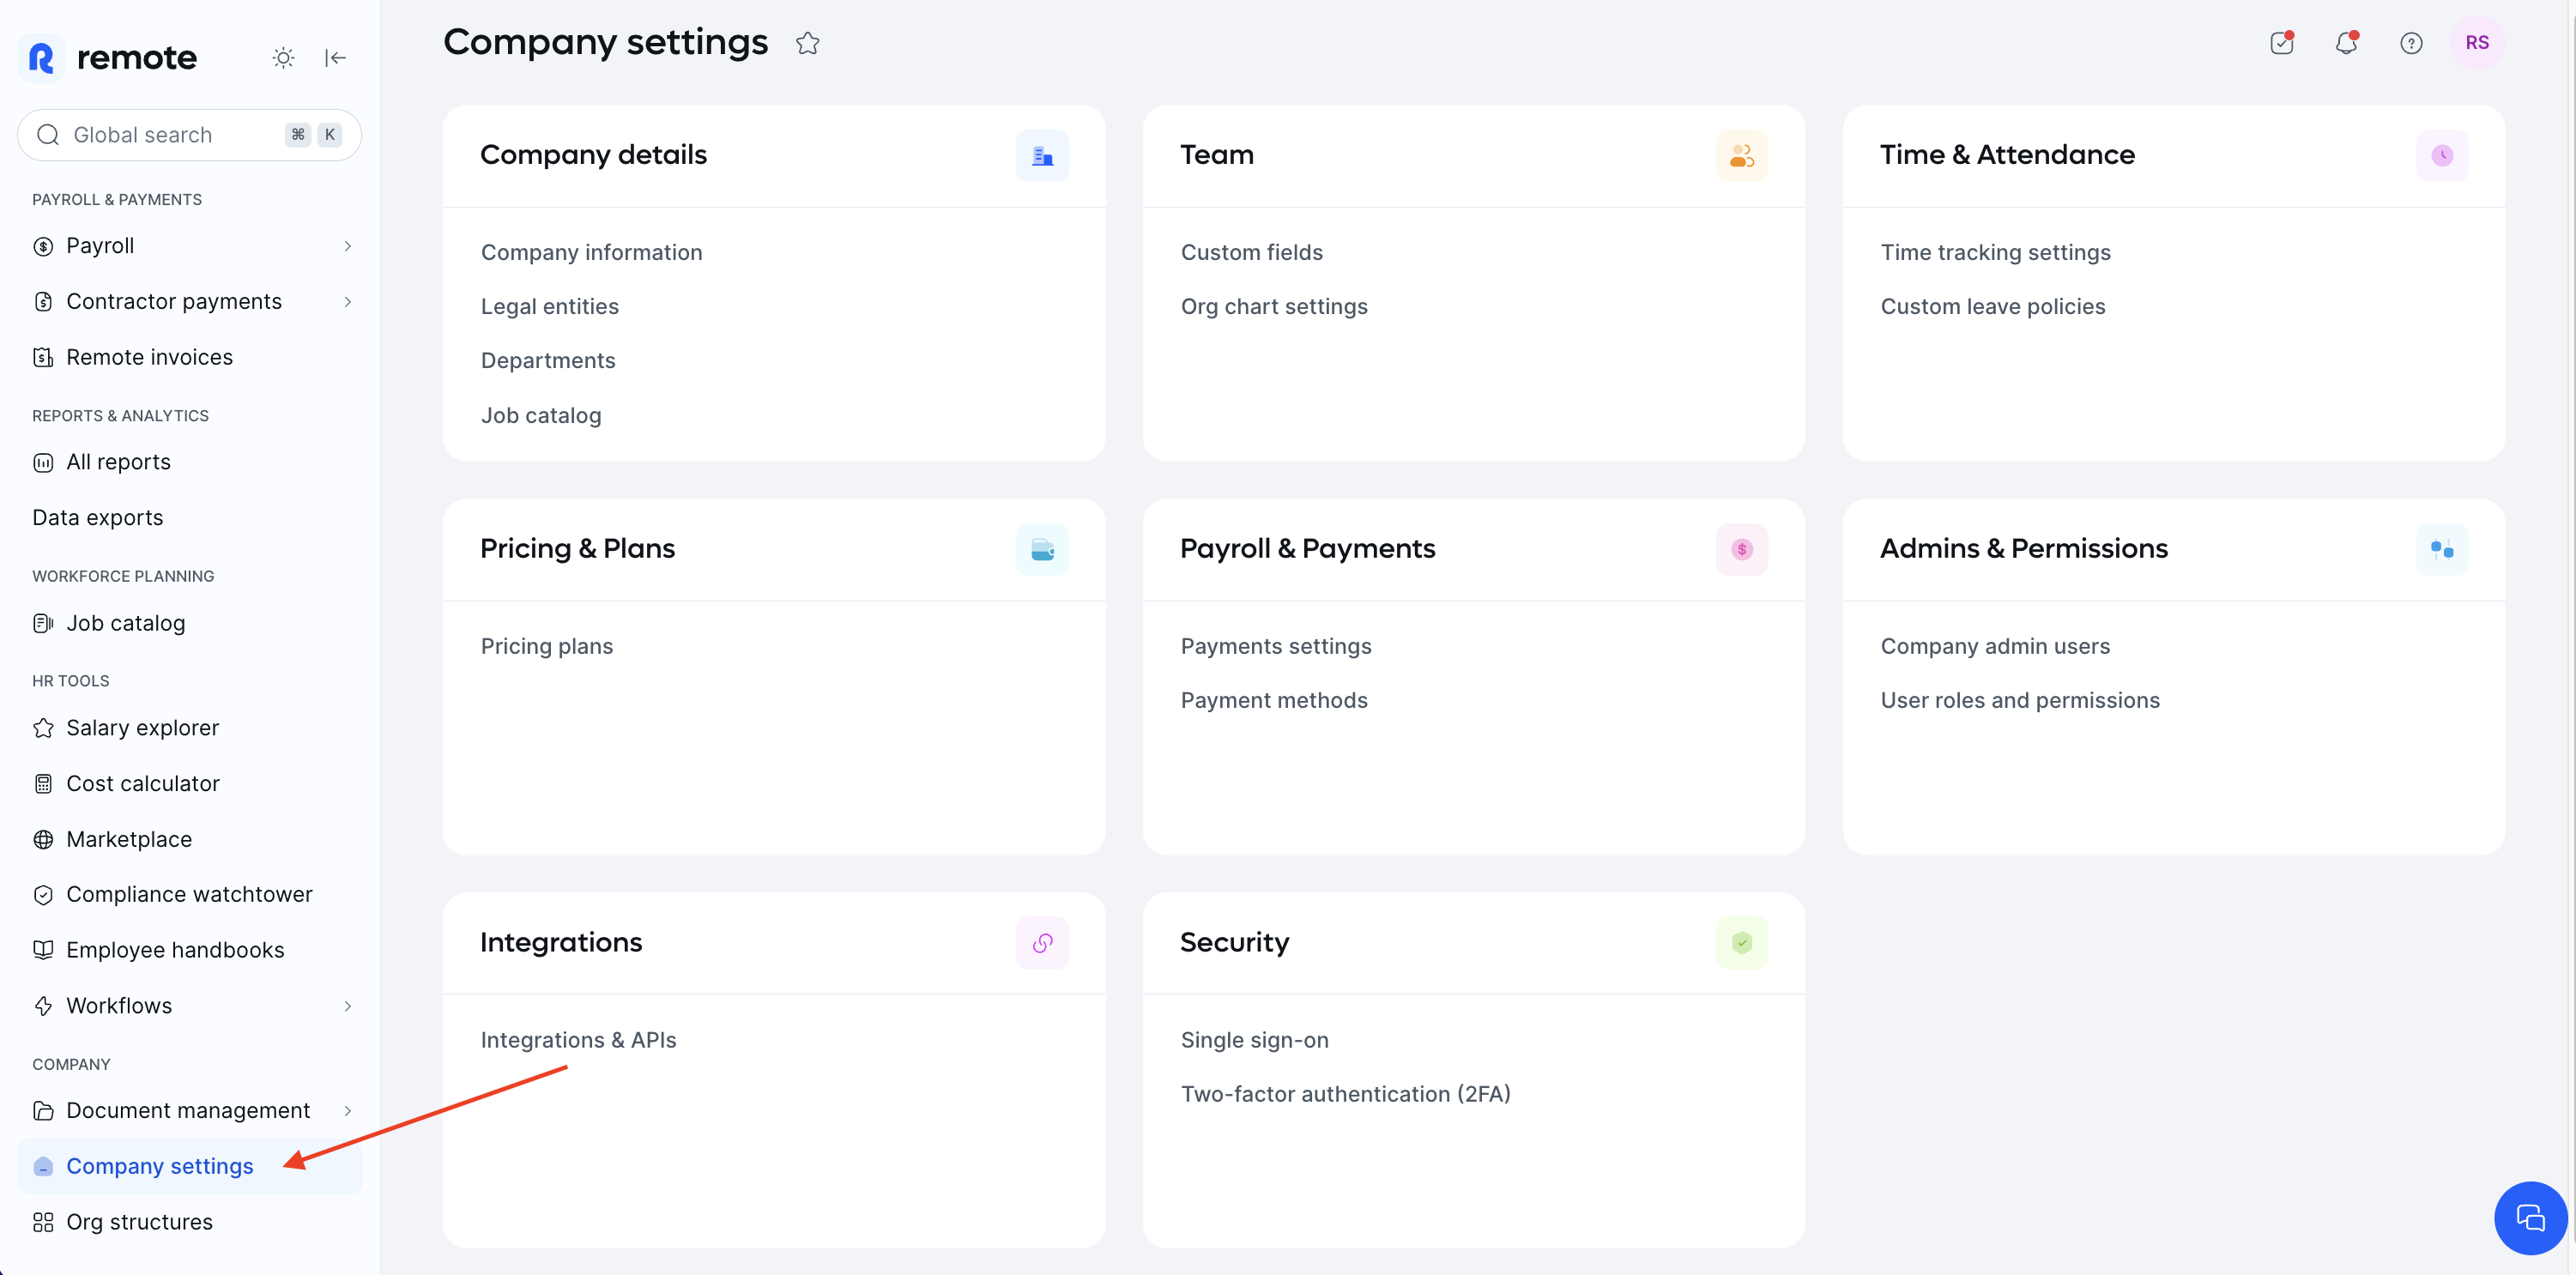Click the Team people icon
The image size is (2576, 1275).
coord(1741,156)
